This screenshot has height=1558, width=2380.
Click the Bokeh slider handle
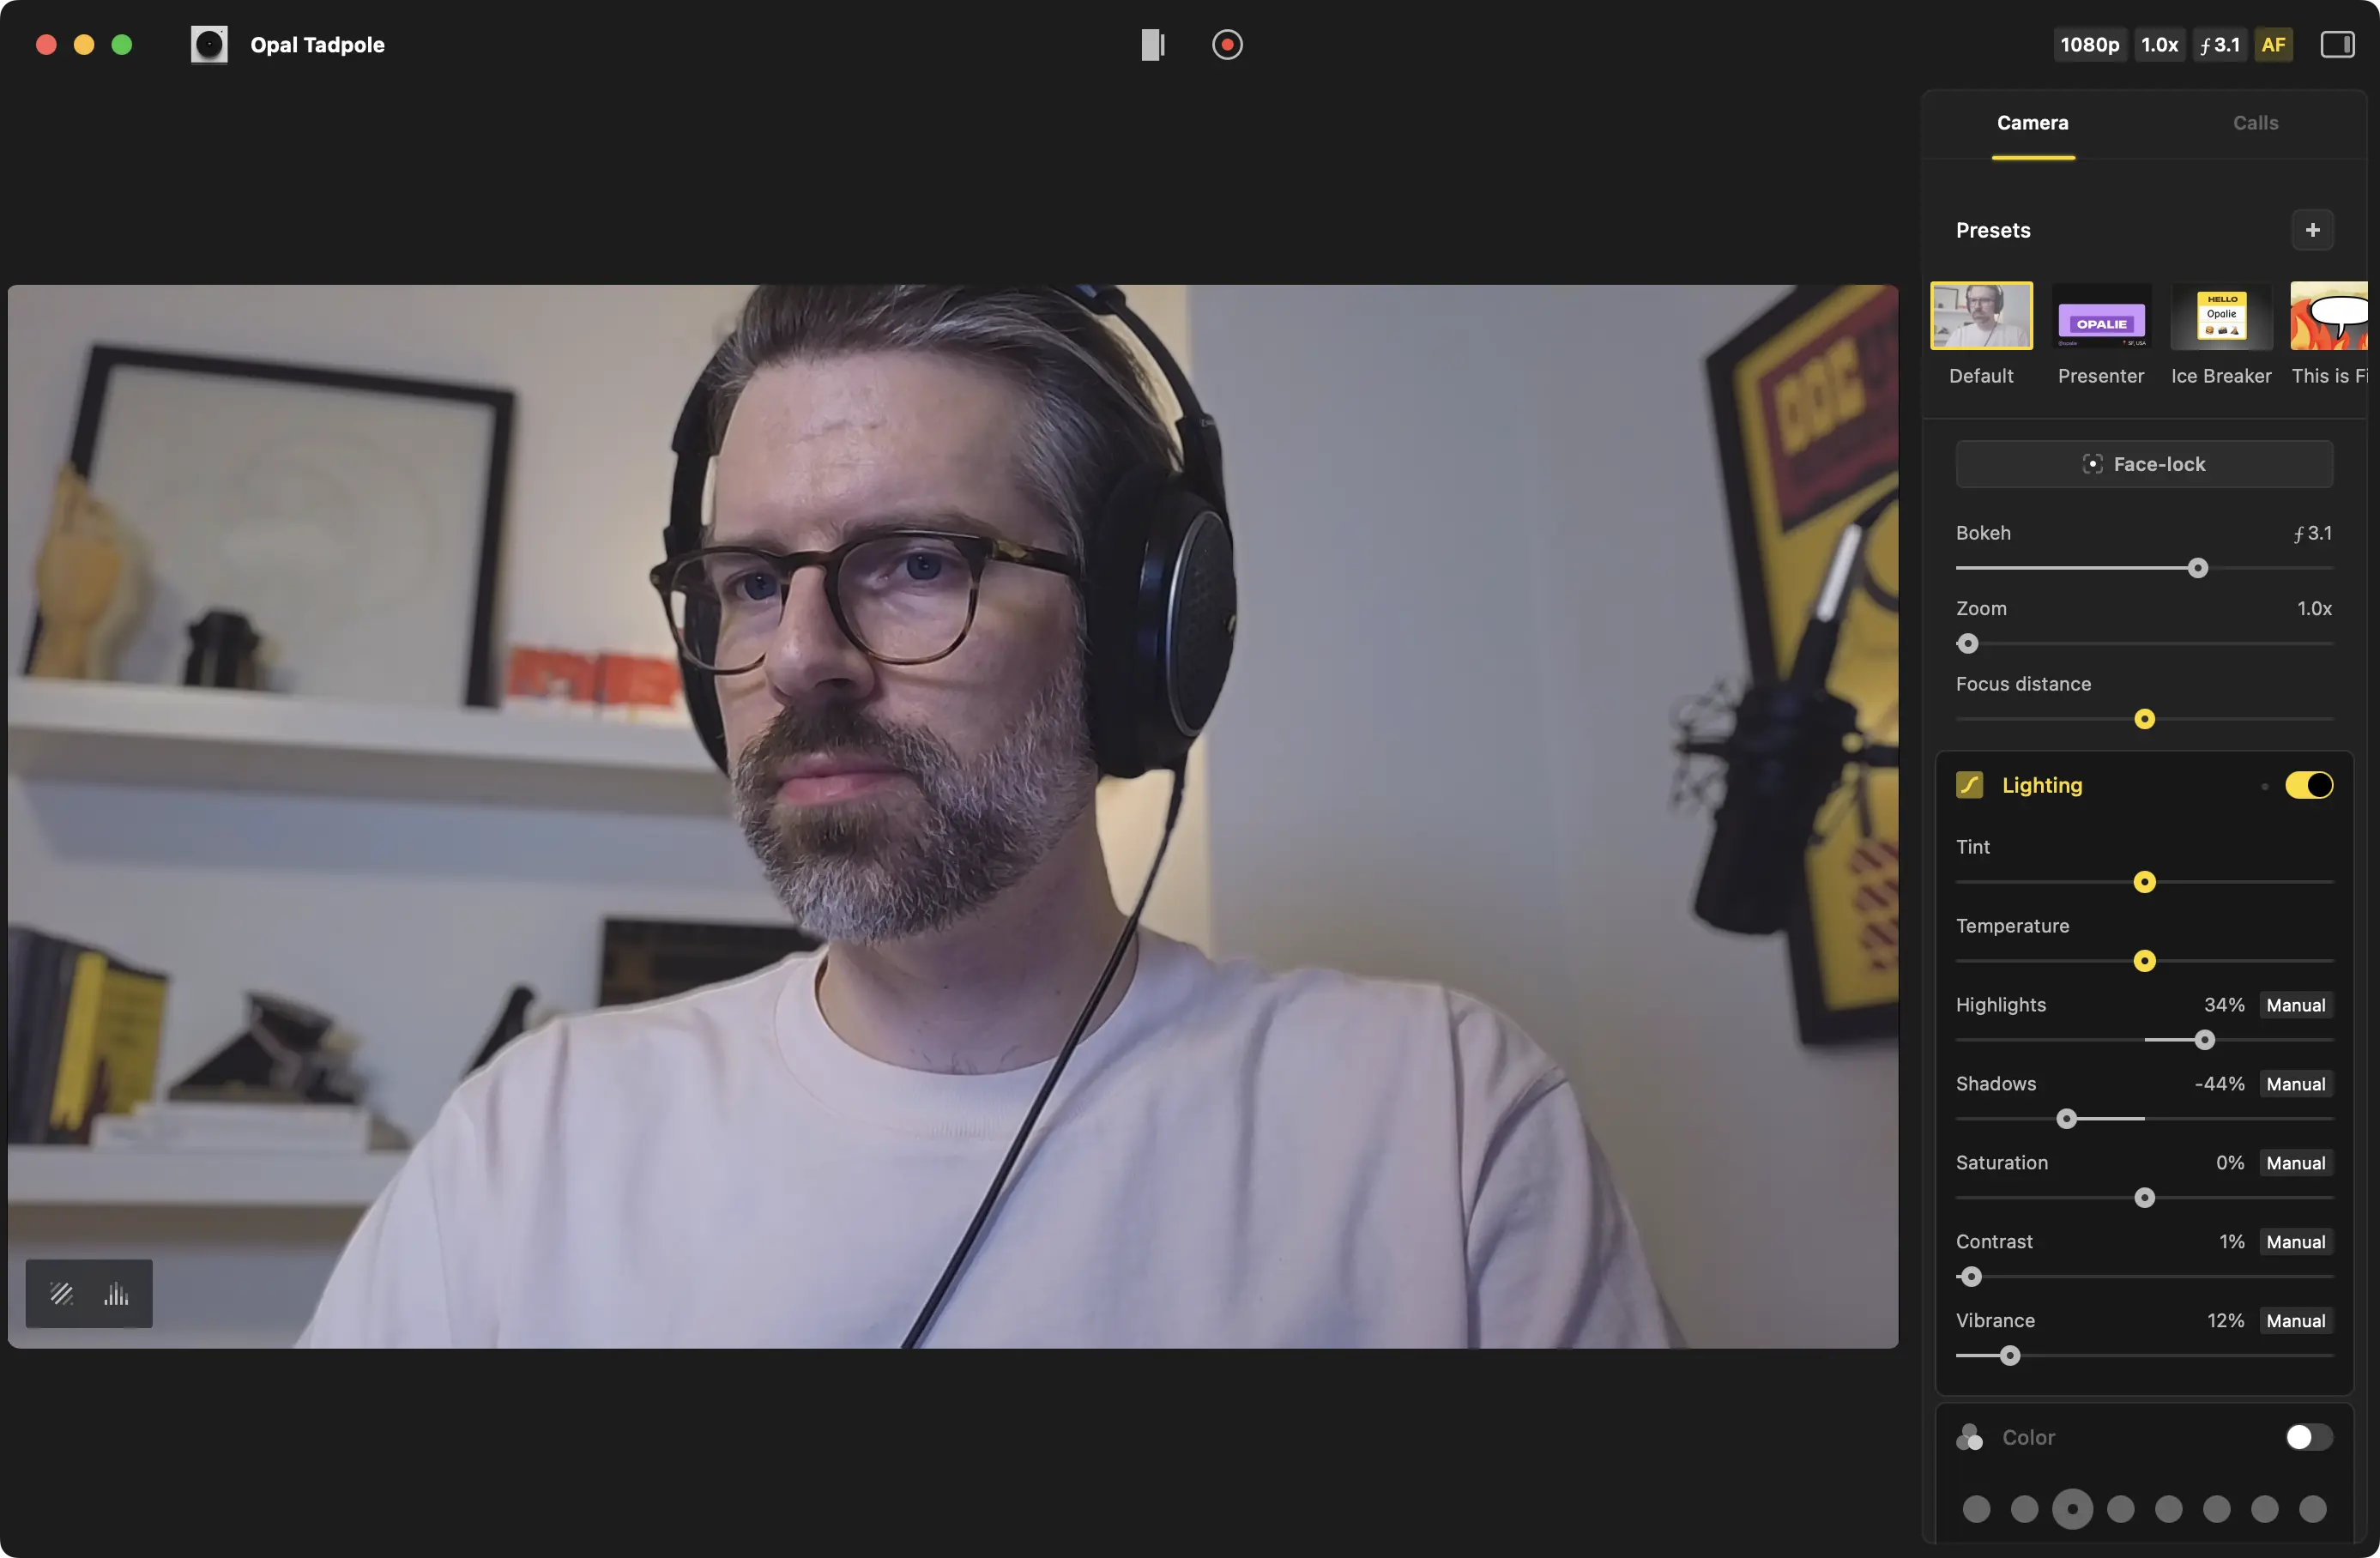[x=2197, y=569]
